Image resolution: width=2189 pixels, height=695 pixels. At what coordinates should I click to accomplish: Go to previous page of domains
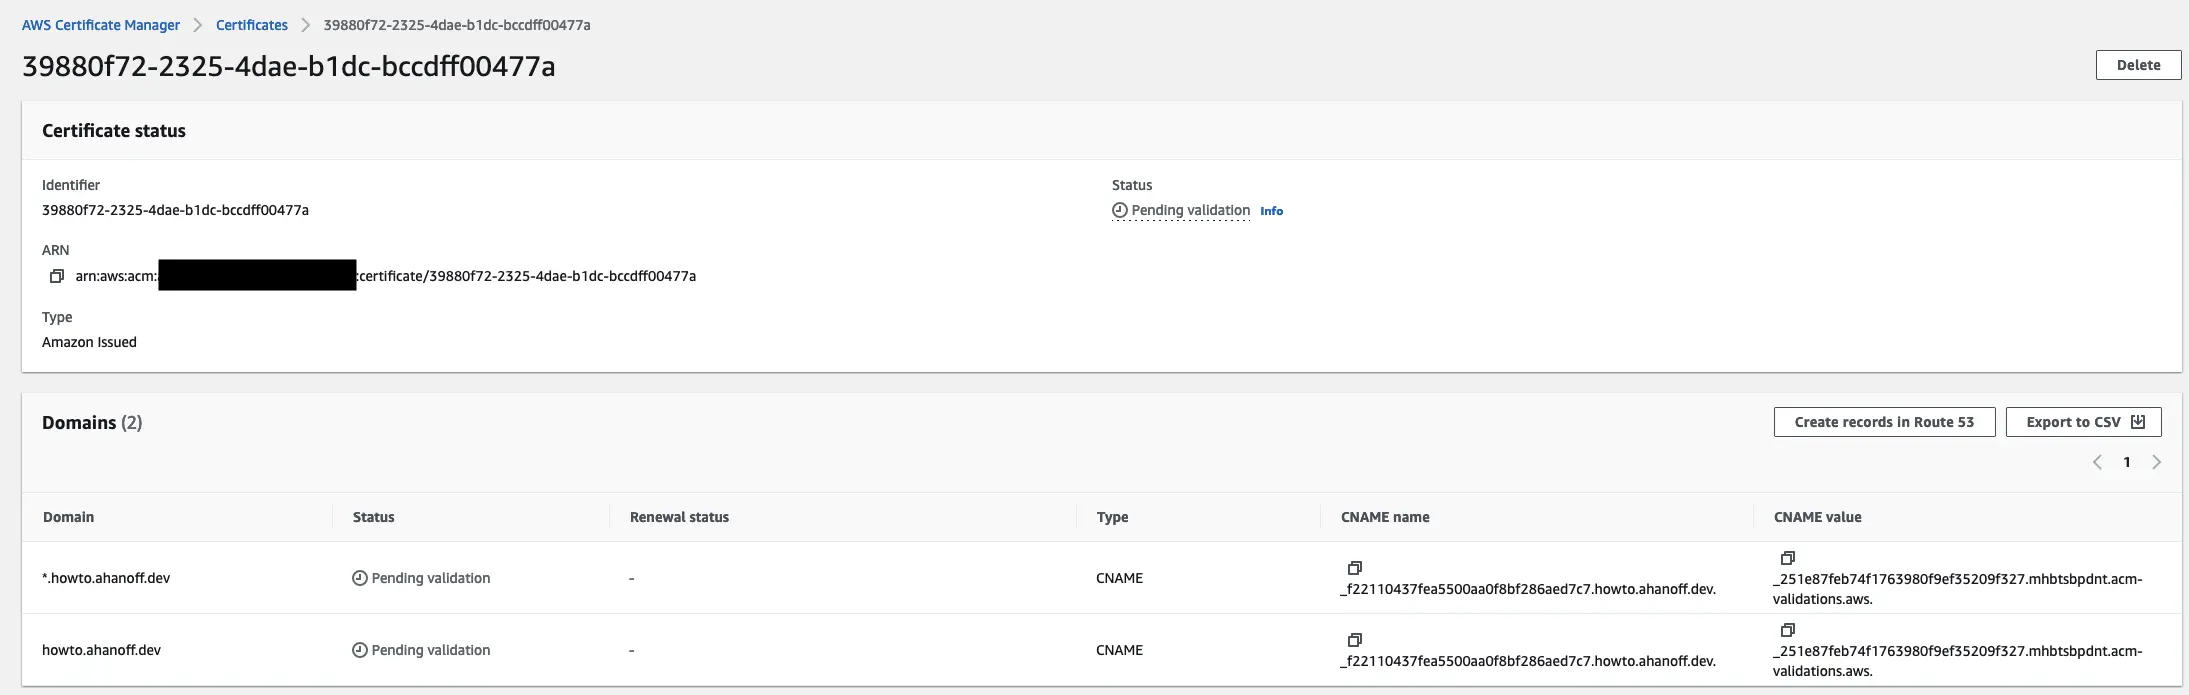tap(2097, 462)
